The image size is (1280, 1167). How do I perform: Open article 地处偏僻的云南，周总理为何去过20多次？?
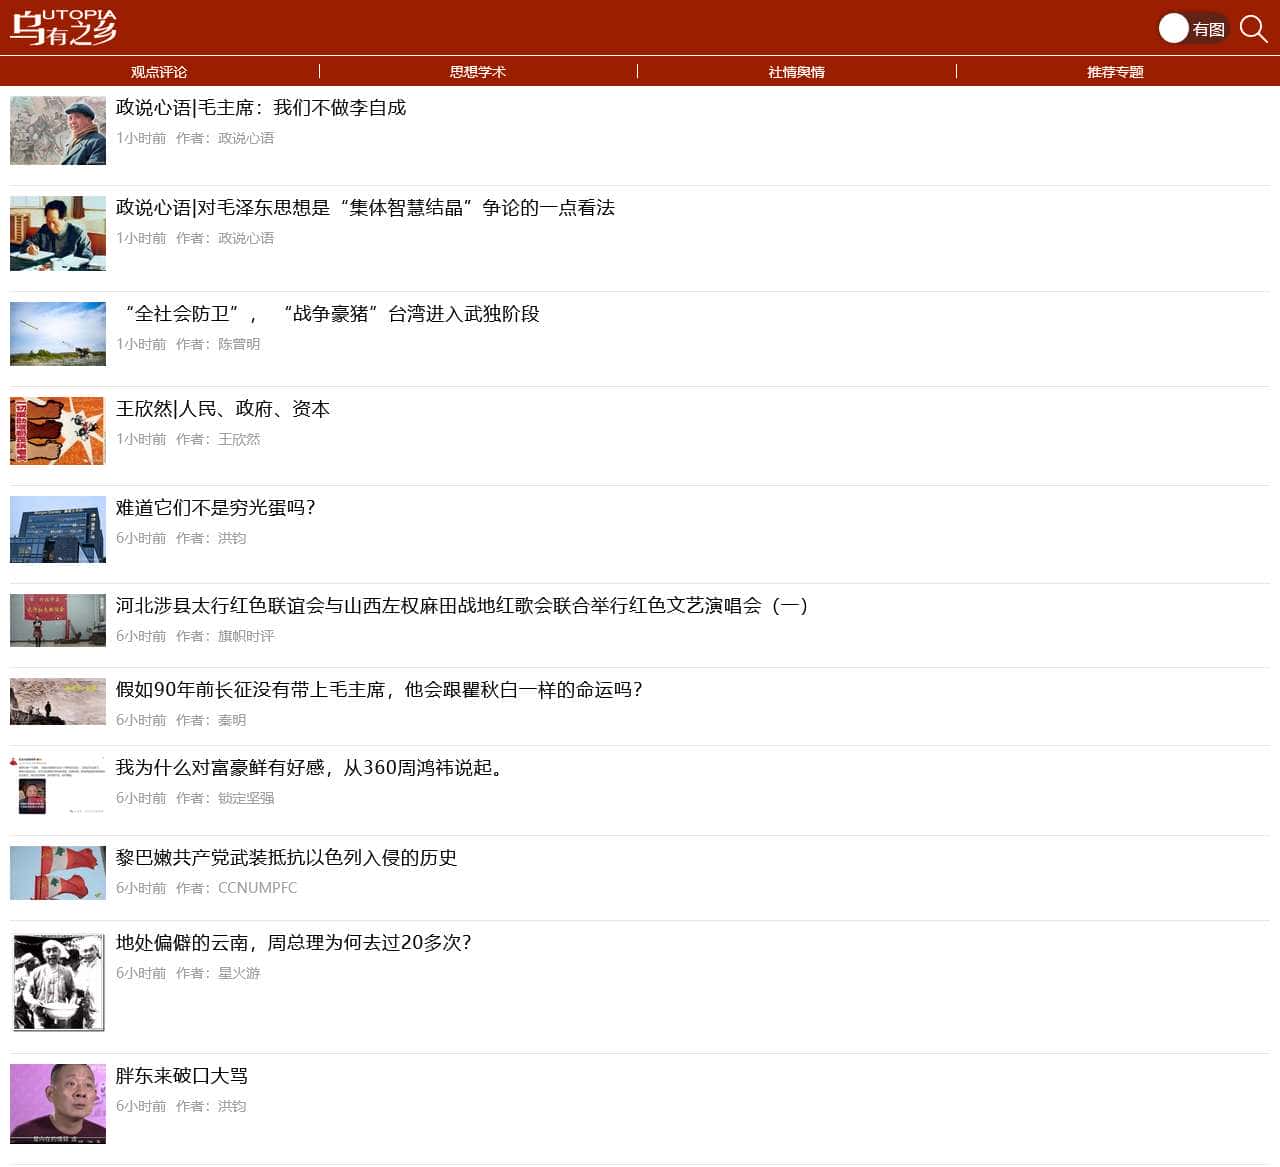coord(294,943)
